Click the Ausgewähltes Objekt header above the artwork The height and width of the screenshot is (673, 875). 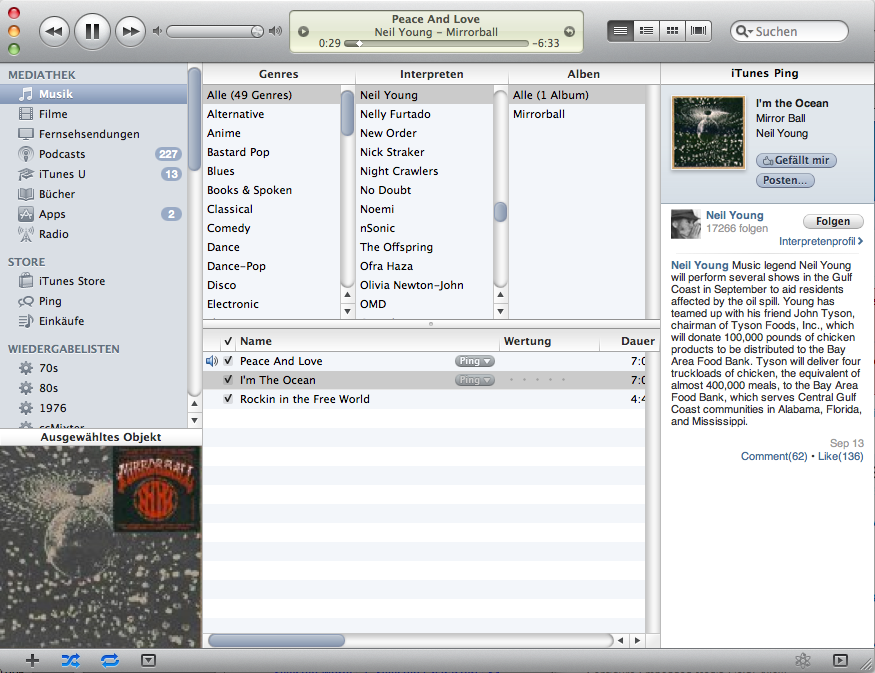(x=100, y=437)
